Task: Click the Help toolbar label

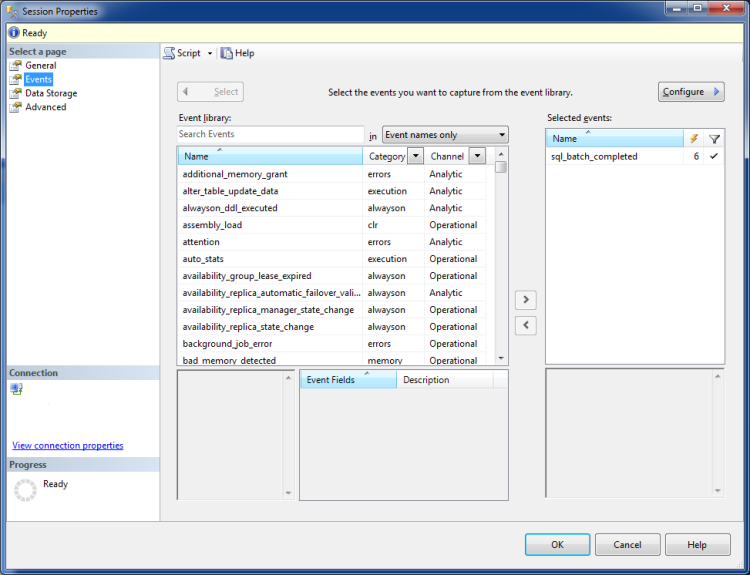Action: point(244,53)
